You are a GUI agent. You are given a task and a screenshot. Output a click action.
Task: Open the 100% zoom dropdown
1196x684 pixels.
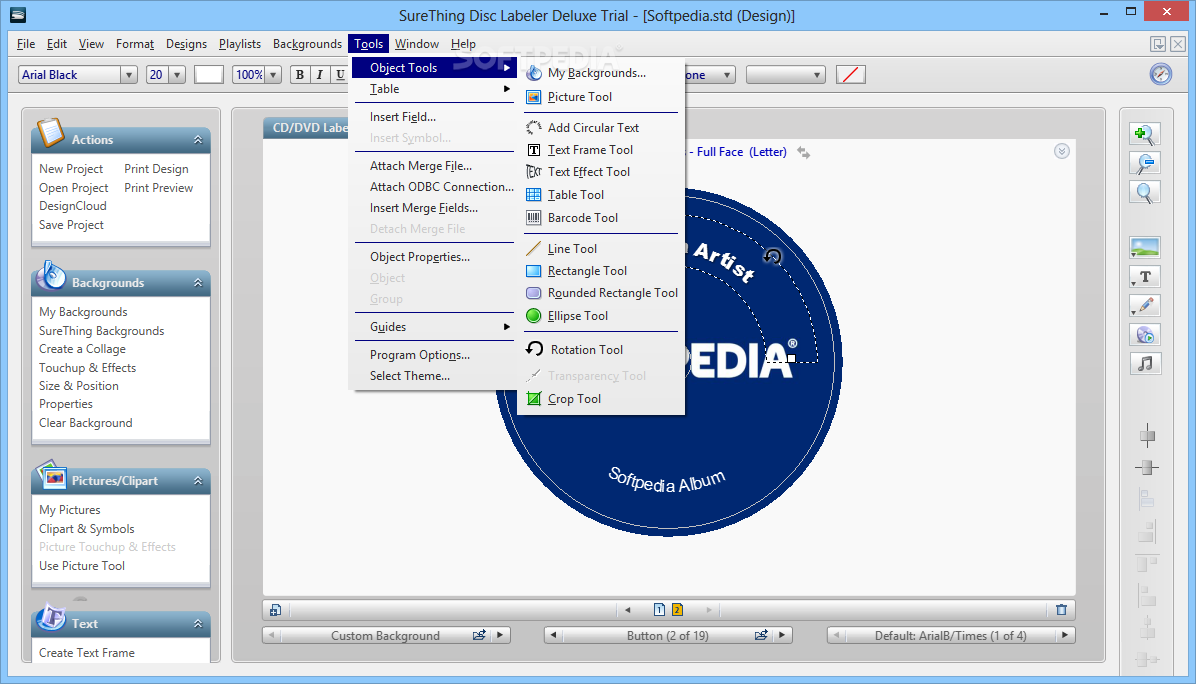tap(273, 75)
